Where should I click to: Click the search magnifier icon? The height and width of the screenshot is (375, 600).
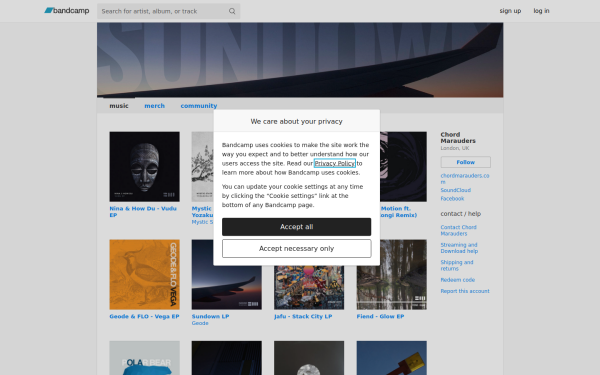pos(232,11)
